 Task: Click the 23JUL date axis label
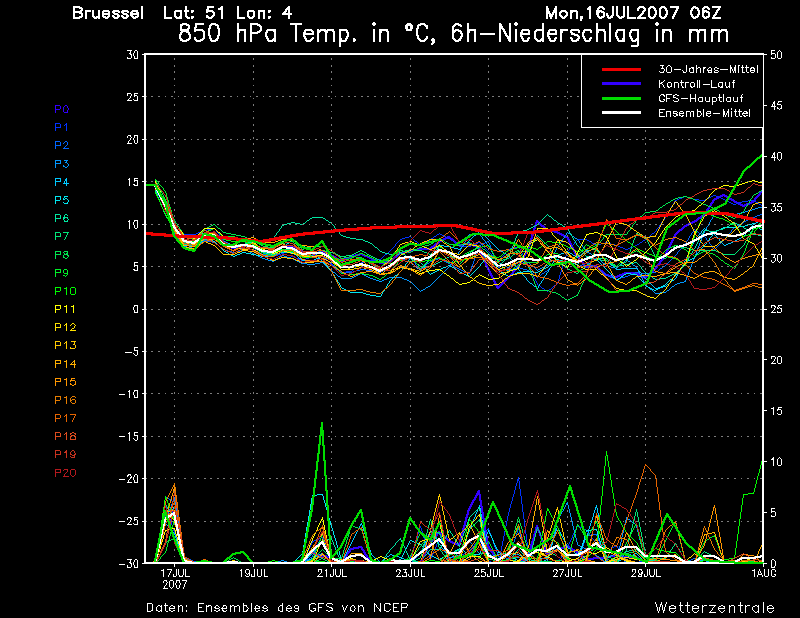coord(410,574)
